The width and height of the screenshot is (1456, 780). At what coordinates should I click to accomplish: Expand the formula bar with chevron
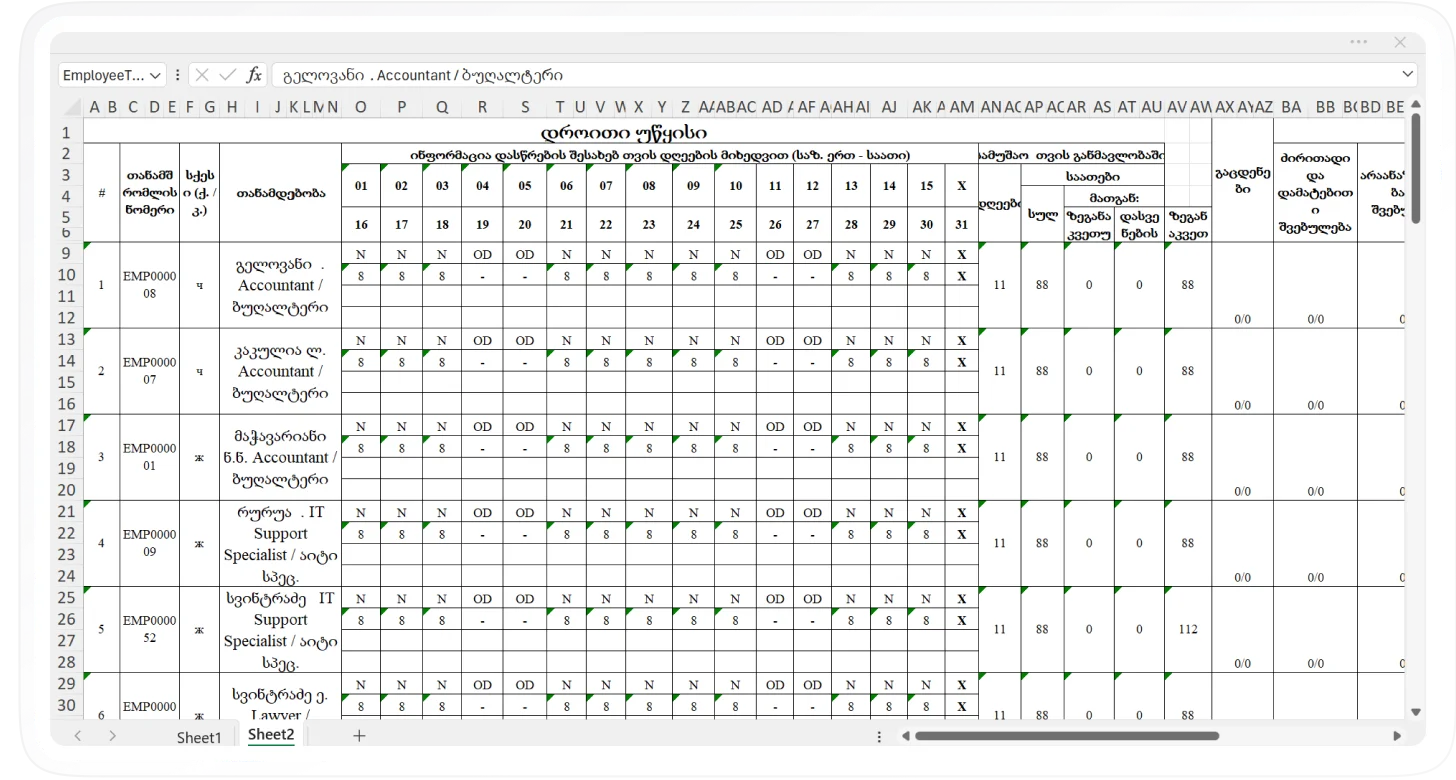(1408, 75)
